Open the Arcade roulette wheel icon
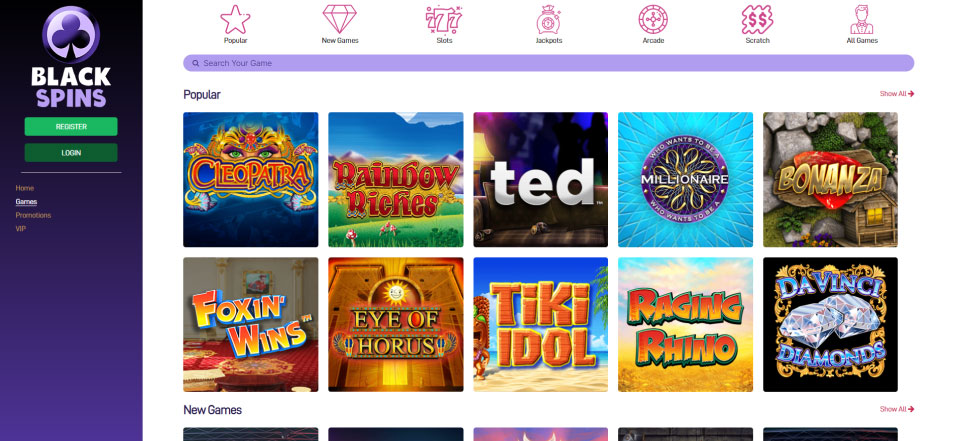 pos(653,19)
